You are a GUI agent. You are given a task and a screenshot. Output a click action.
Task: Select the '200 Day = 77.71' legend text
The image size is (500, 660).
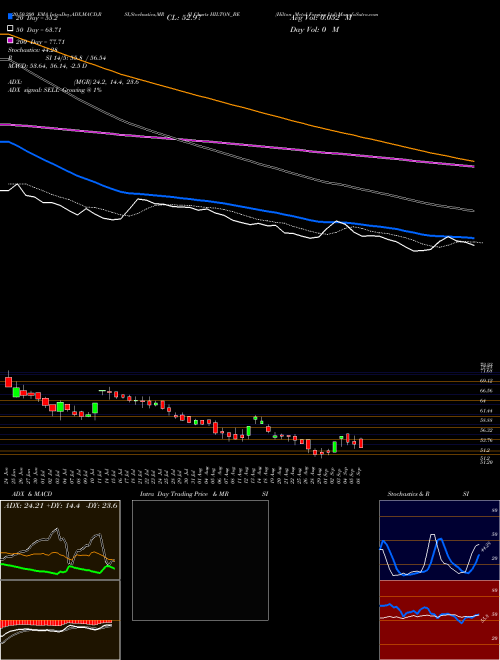click(x=40, y=42)
